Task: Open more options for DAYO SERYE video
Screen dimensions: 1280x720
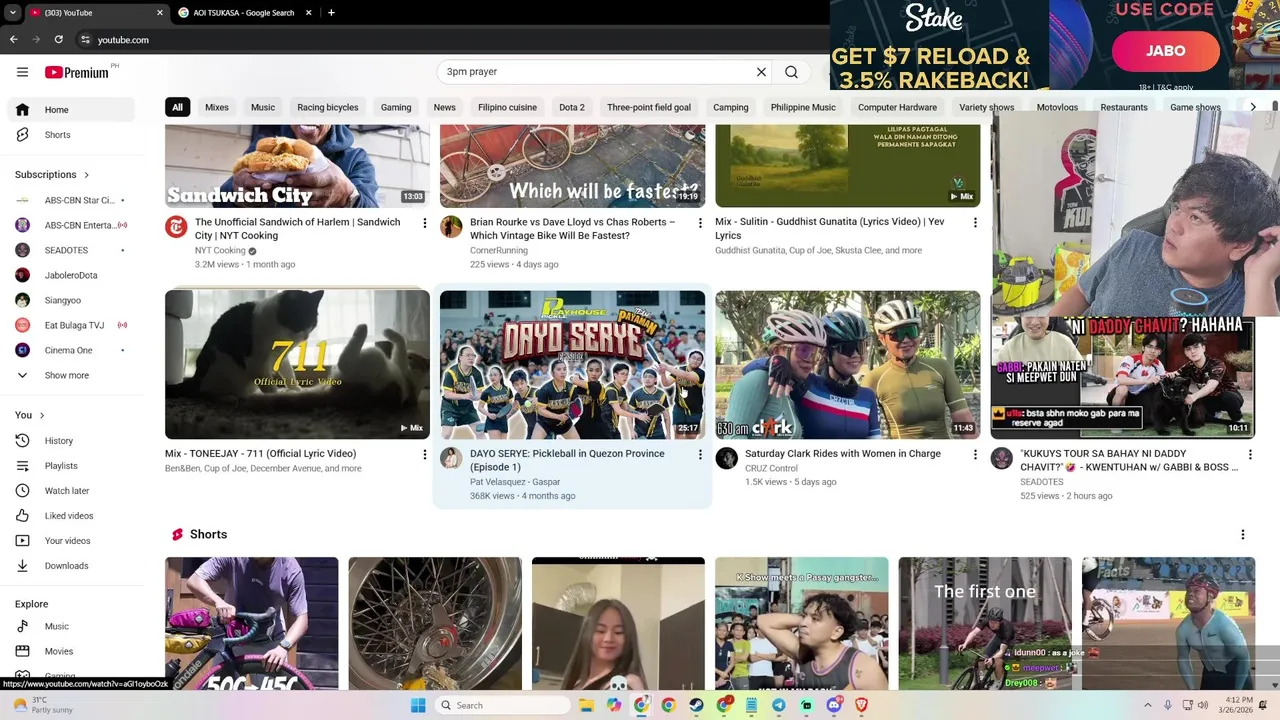Action: (x=700, y=454)
